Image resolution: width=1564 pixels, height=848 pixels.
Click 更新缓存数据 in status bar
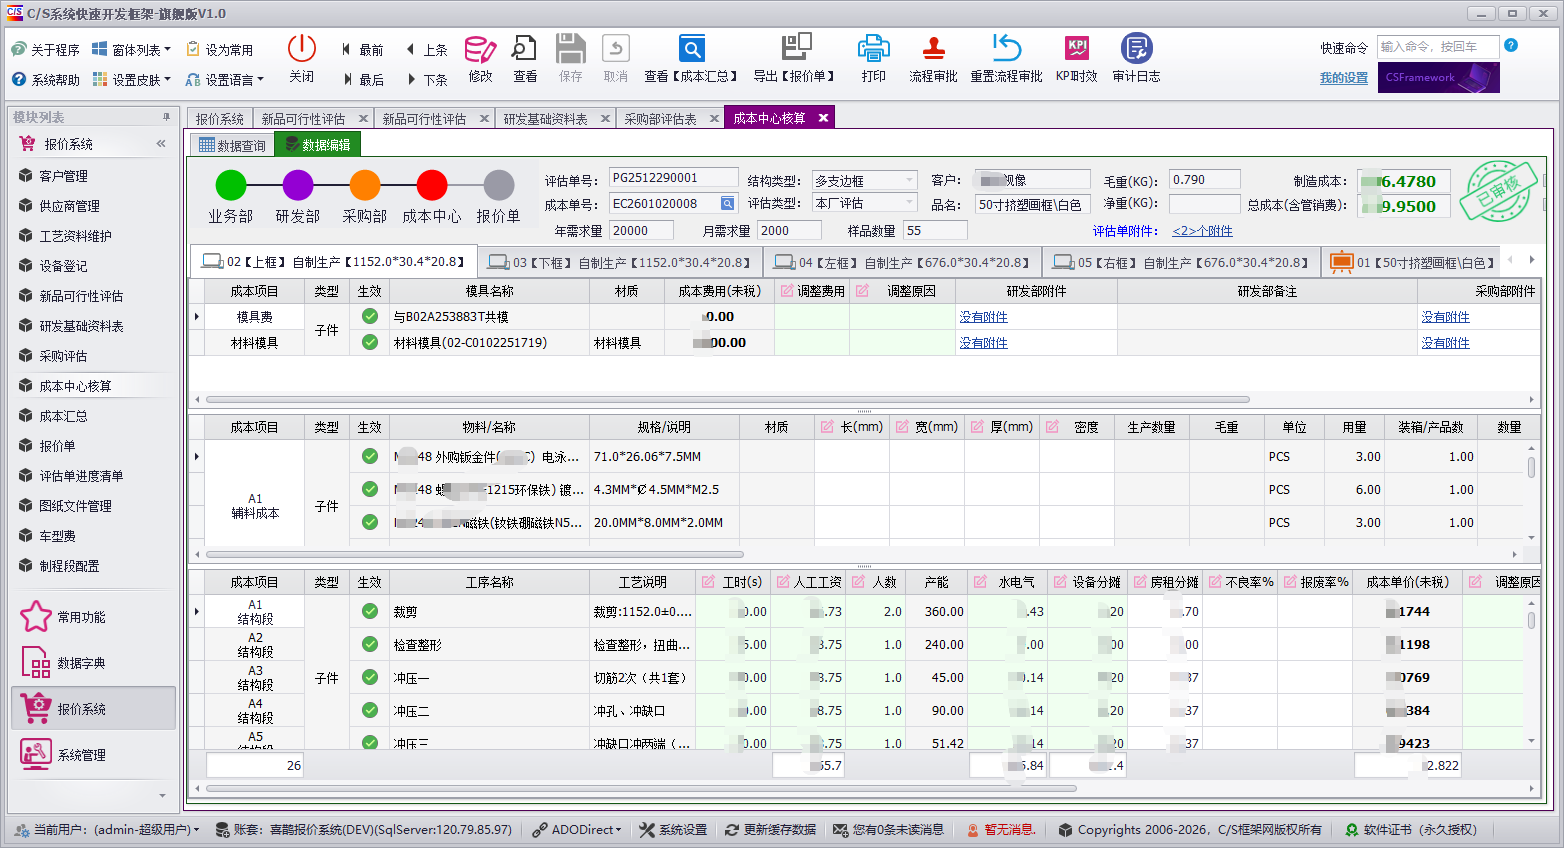click(x=770, y=830)
